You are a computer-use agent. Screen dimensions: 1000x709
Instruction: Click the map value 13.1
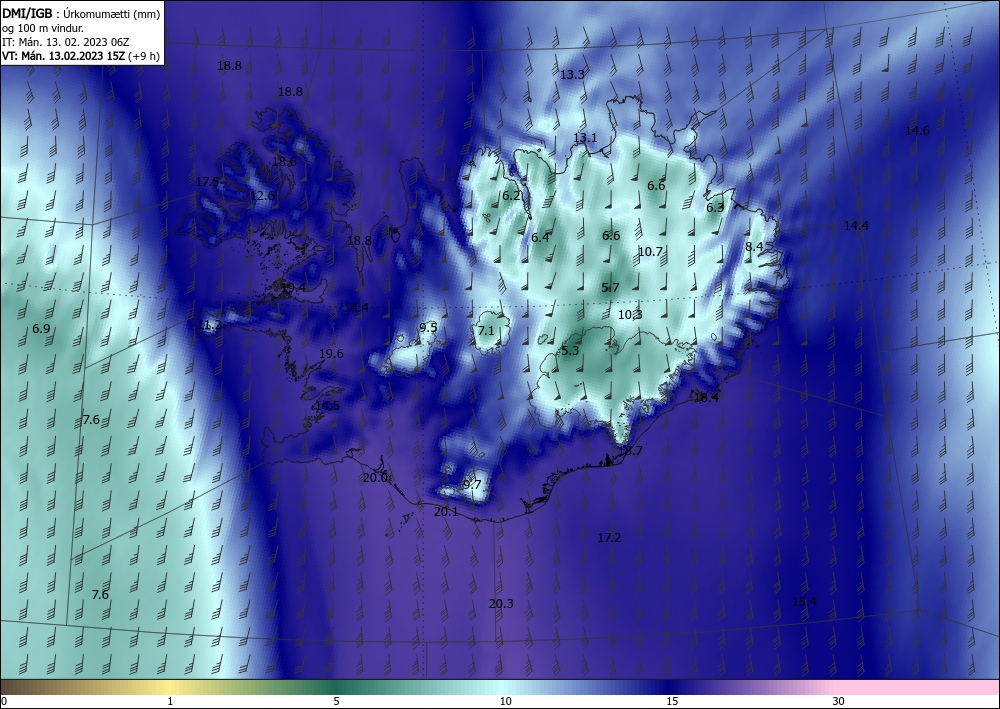pyautogui.click(x=585, y=138)
